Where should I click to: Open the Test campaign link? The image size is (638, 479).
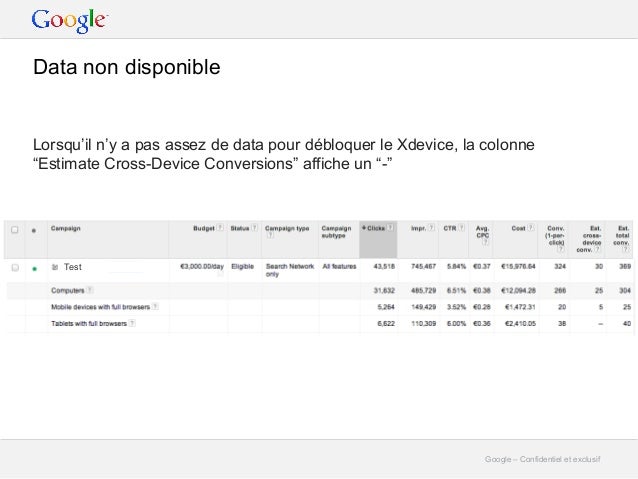tap(73, 267)
